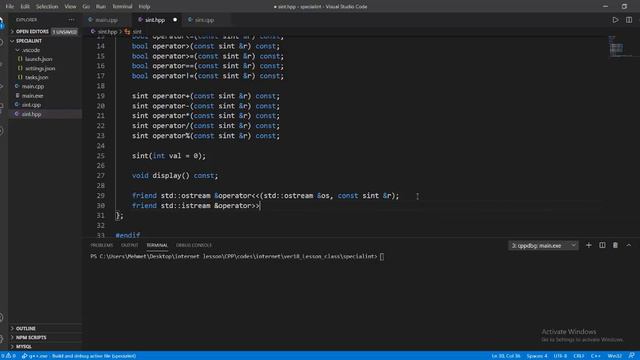This screenshot has height=360, width=640.
Task: Open the Help menu
Action: (144, 7)
